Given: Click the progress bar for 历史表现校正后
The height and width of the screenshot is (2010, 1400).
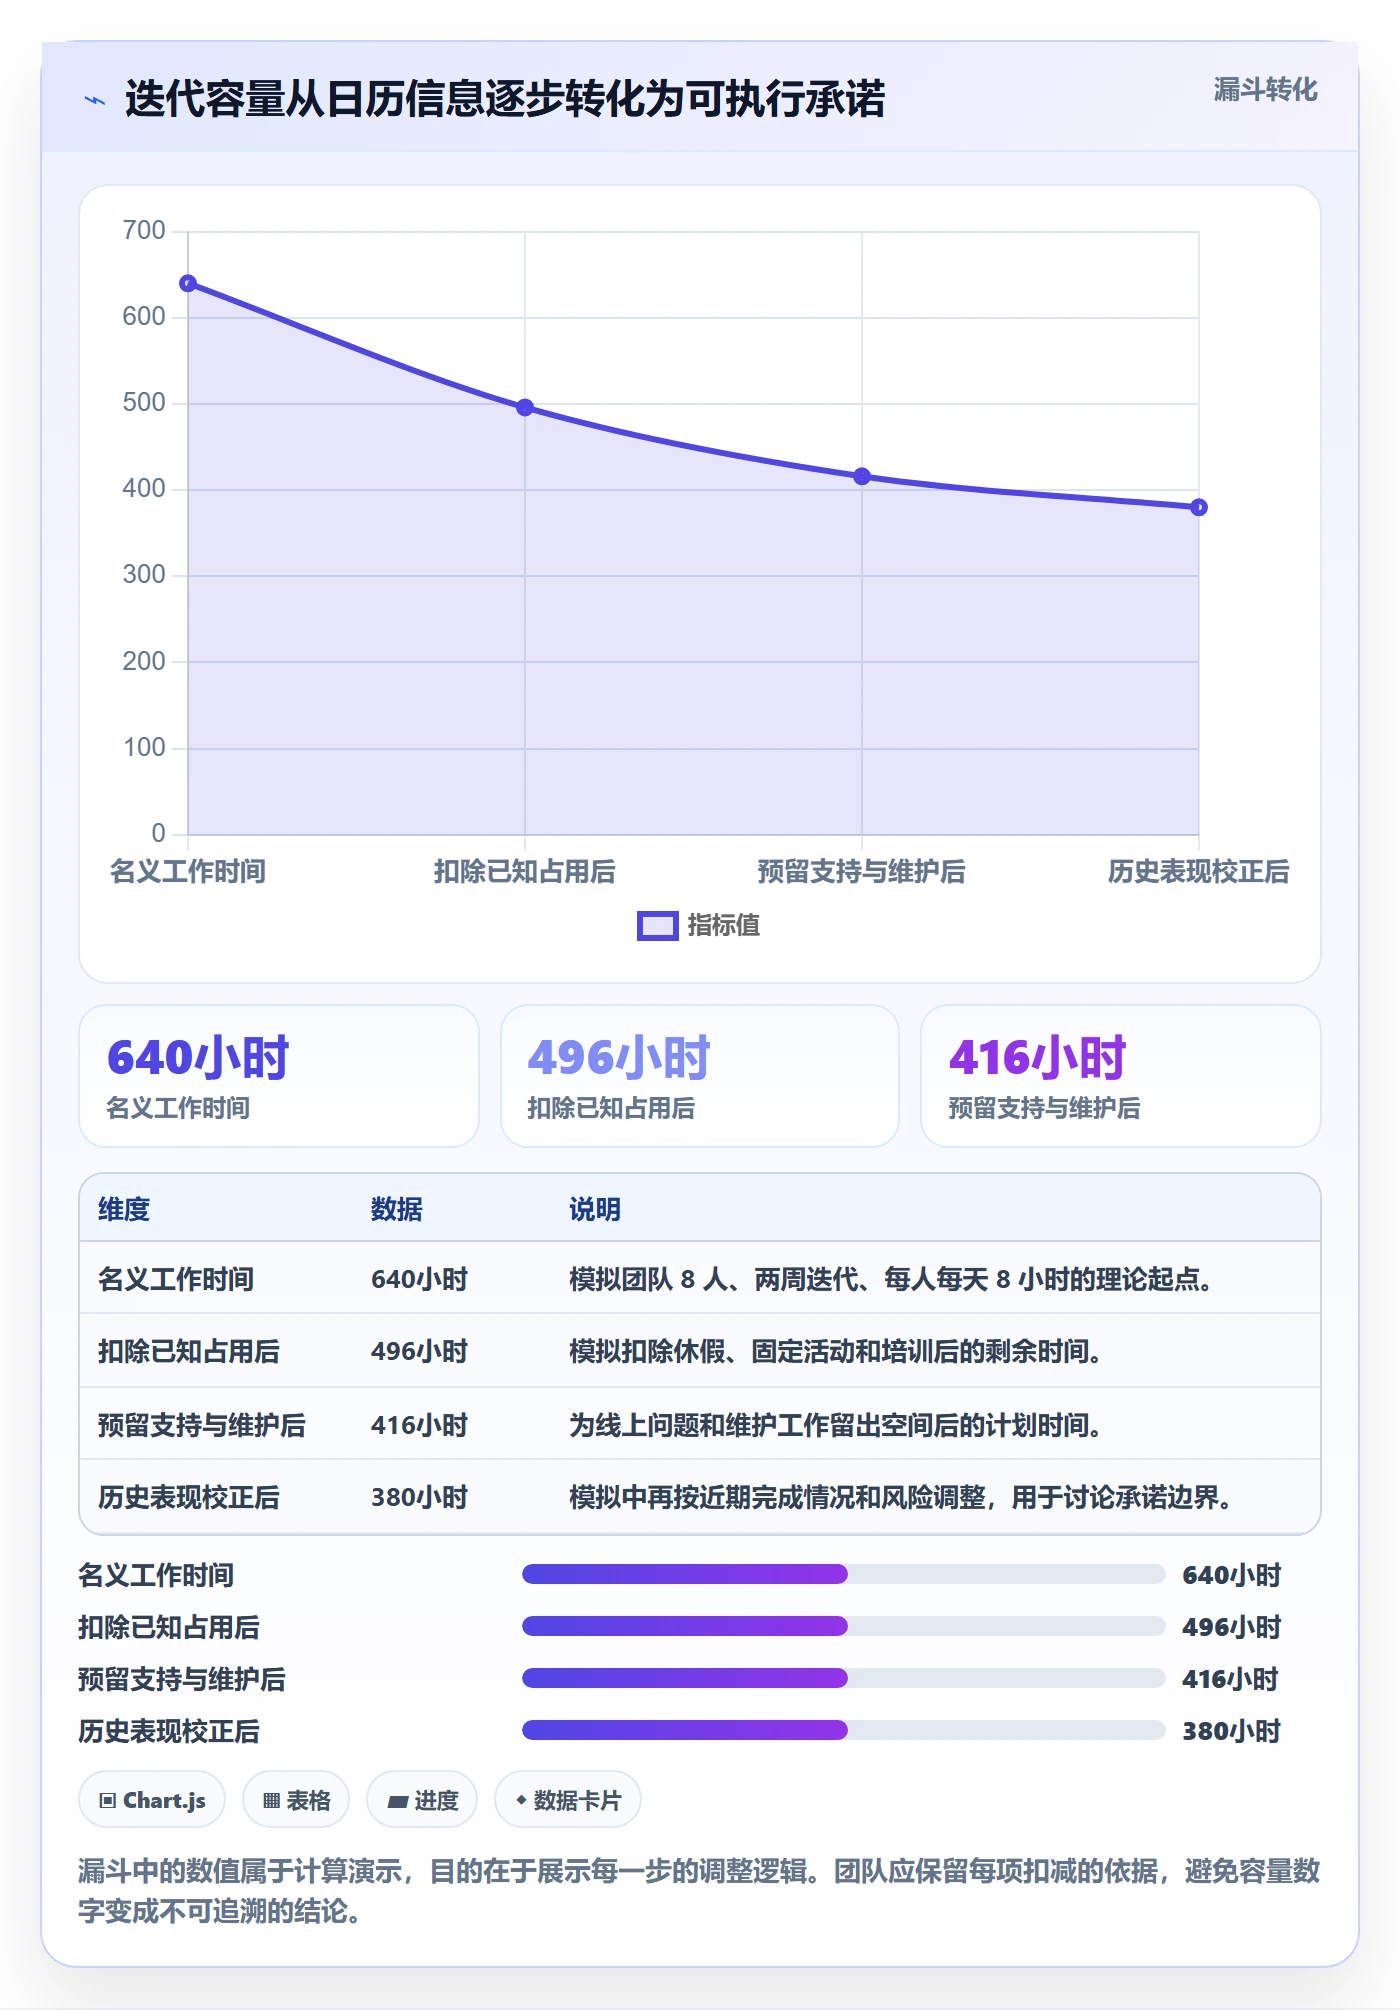Looking at the screenshot, I should tap(843, 1731).
